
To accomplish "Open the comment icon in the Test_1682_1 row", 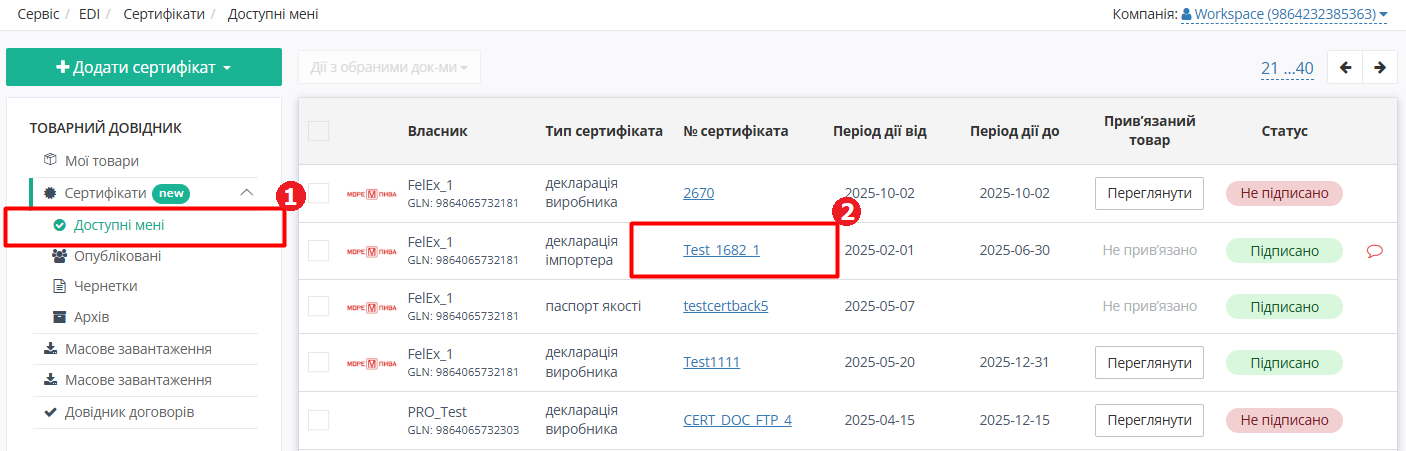I will click(1374, 251).
